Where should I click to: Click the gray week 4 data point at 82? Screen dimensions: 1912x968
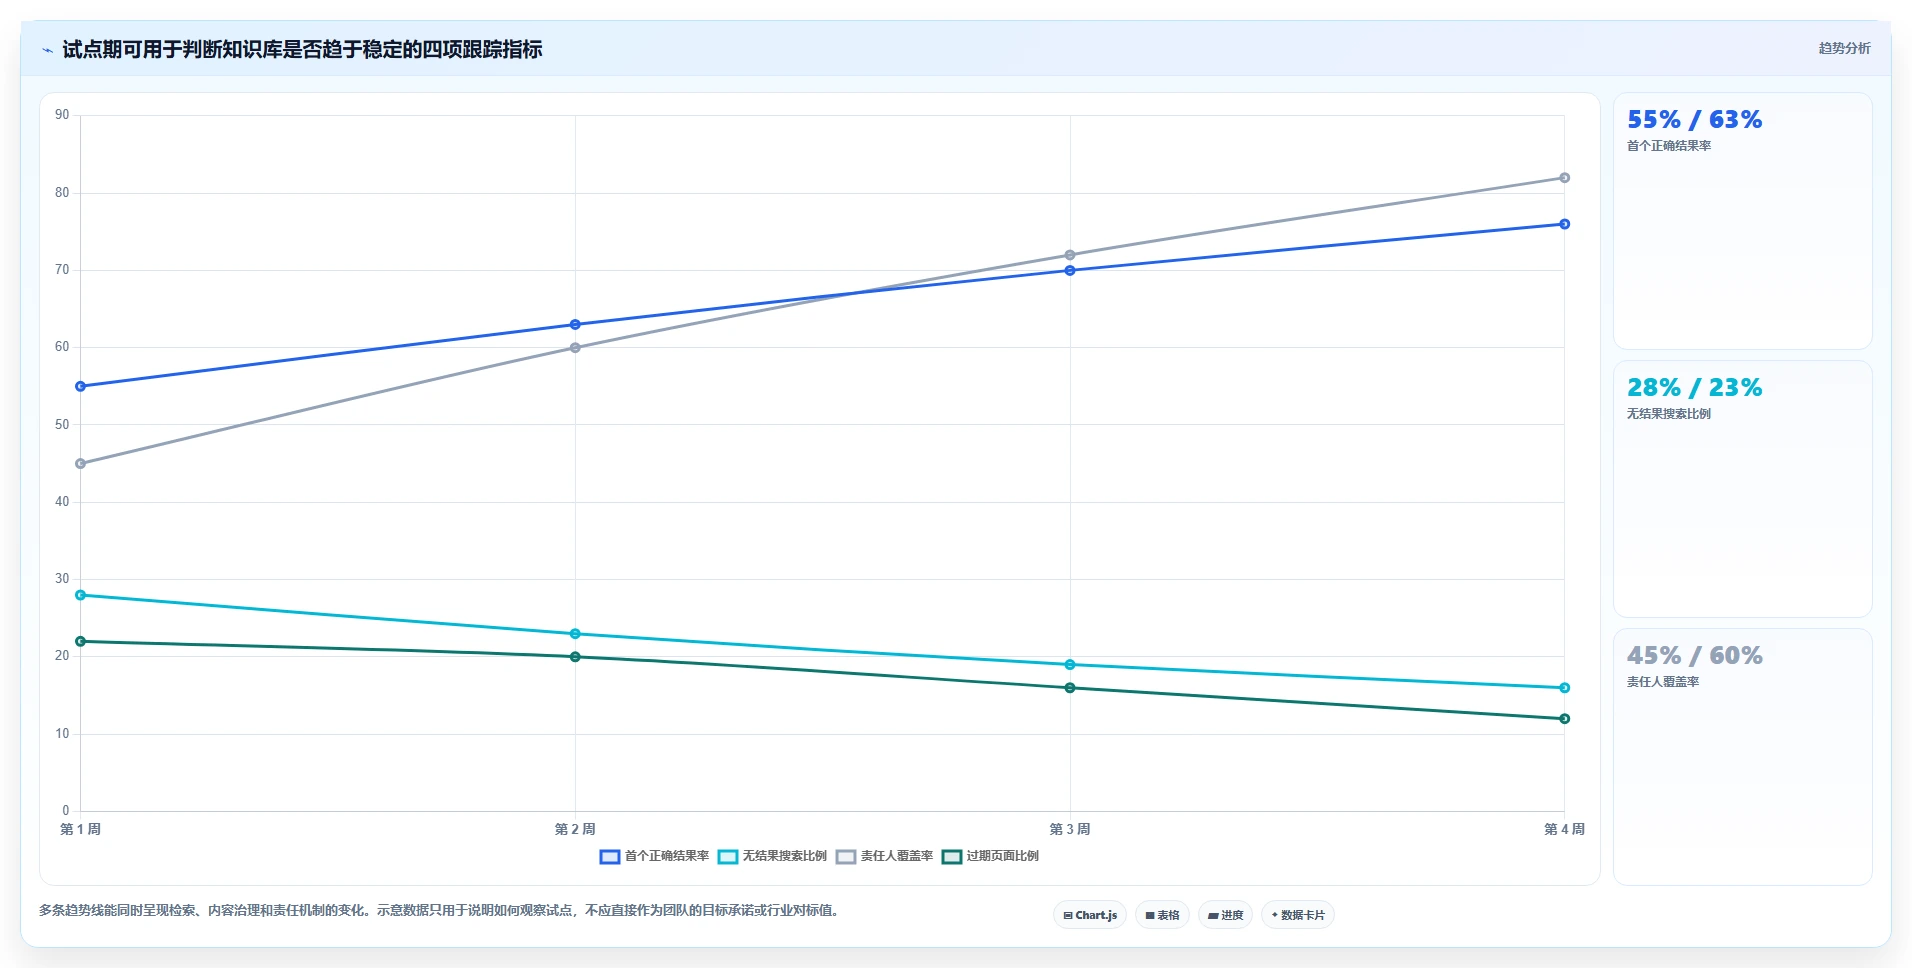tap(1565, 178)
